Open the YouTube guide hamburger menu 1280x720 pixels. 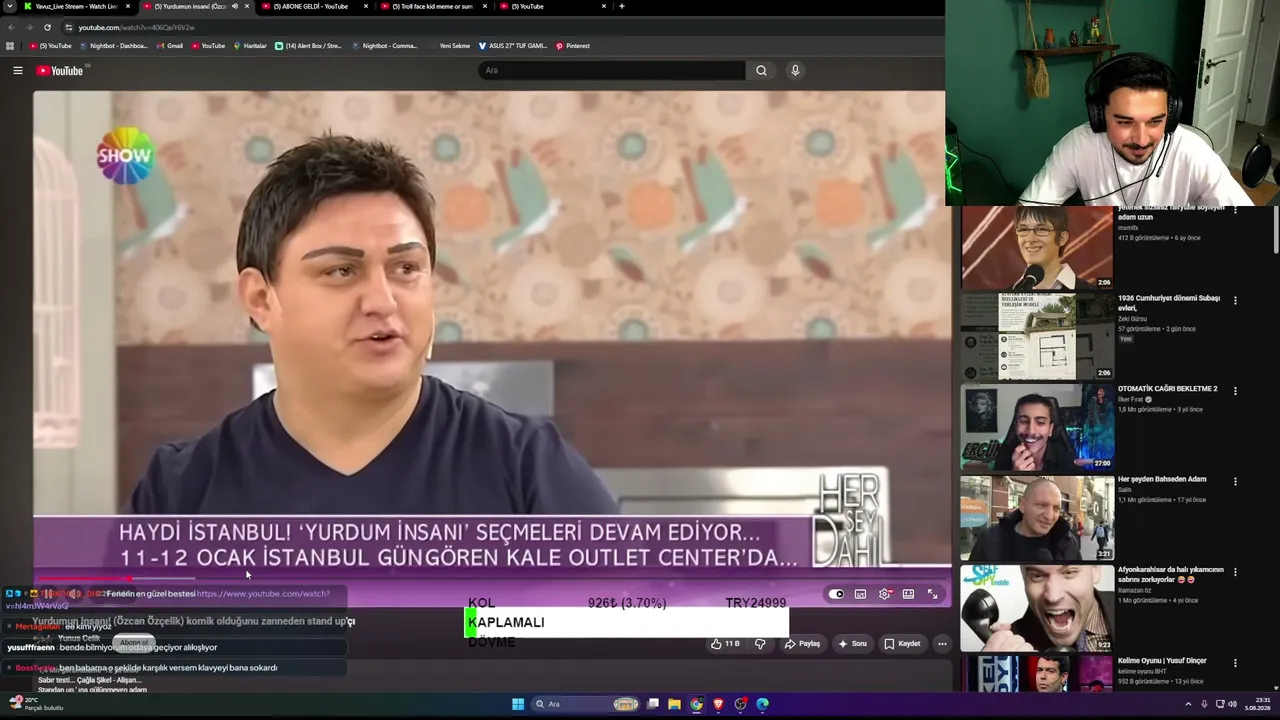(x=17, y=70)
